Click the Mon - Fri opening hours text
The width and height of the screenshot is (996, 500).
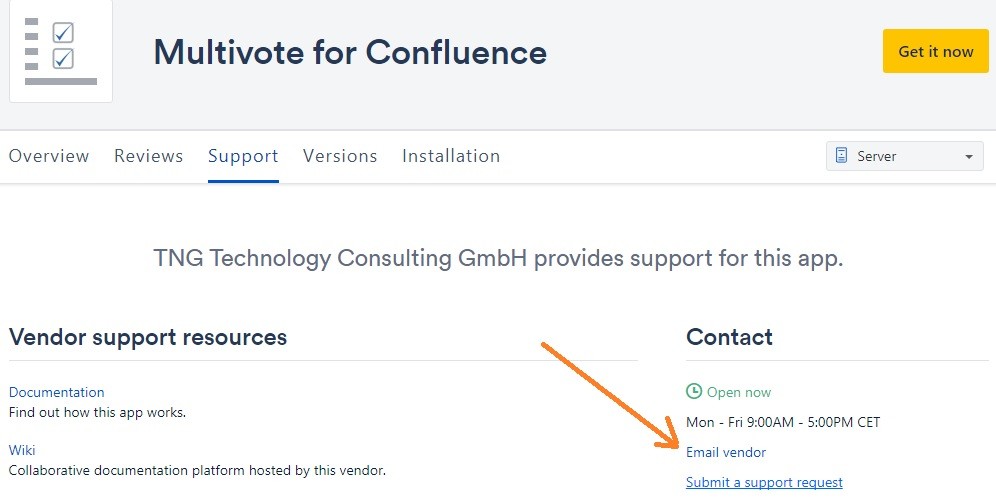[783, 422]
